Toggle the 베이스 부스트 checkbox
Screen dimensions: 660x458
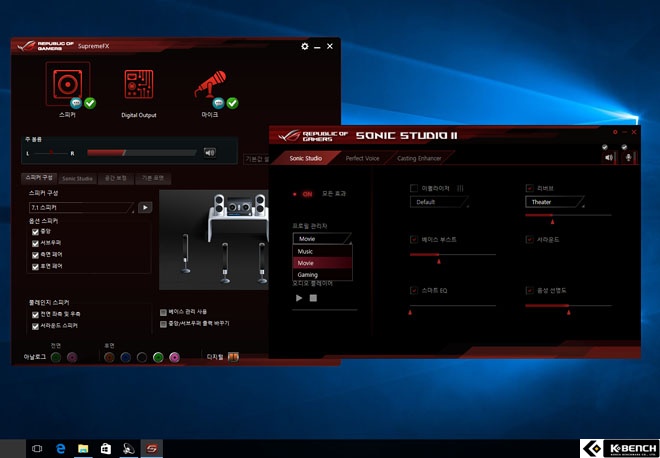pyautogui.click(x=414, y=240)
